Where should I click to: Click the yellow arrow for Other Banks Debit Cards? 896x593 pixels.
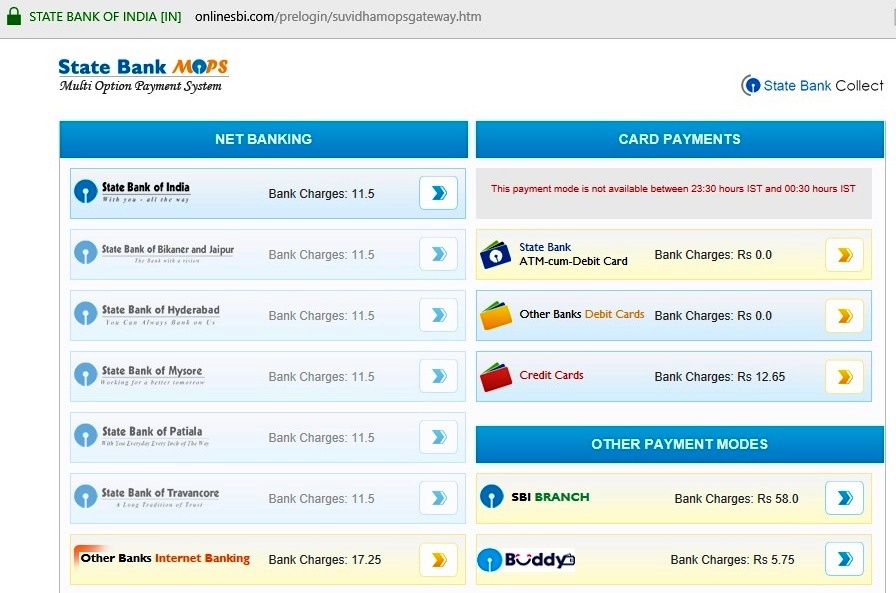click(x=845, y=316)
